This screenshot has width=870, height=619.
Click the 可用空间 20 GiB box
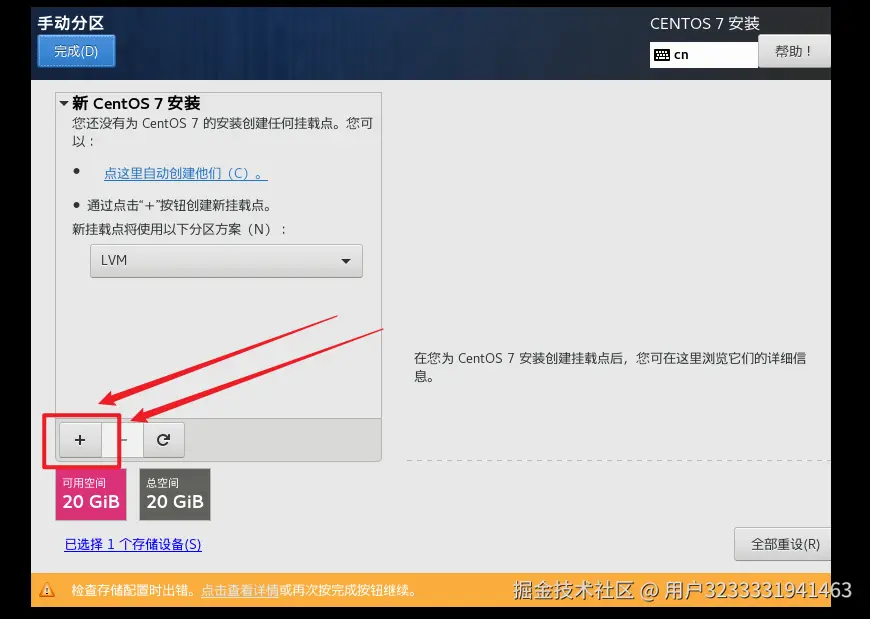(x=91, y=494)
